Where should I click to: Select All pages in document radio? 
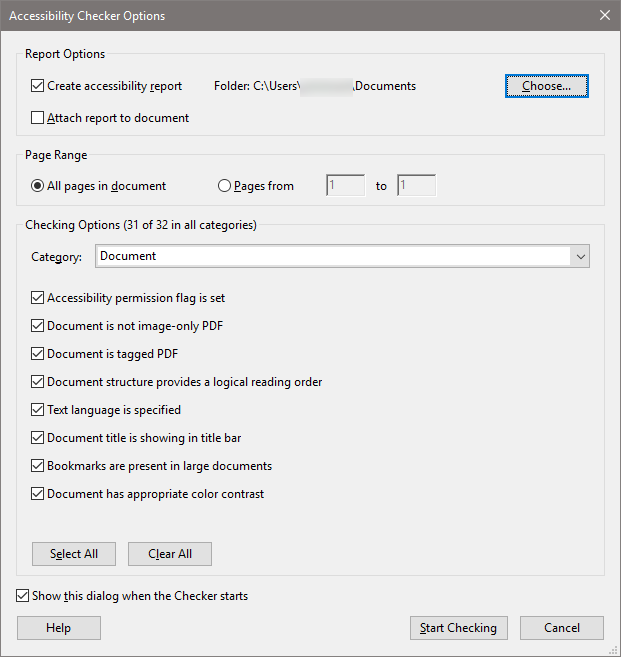tap(38, 186)
